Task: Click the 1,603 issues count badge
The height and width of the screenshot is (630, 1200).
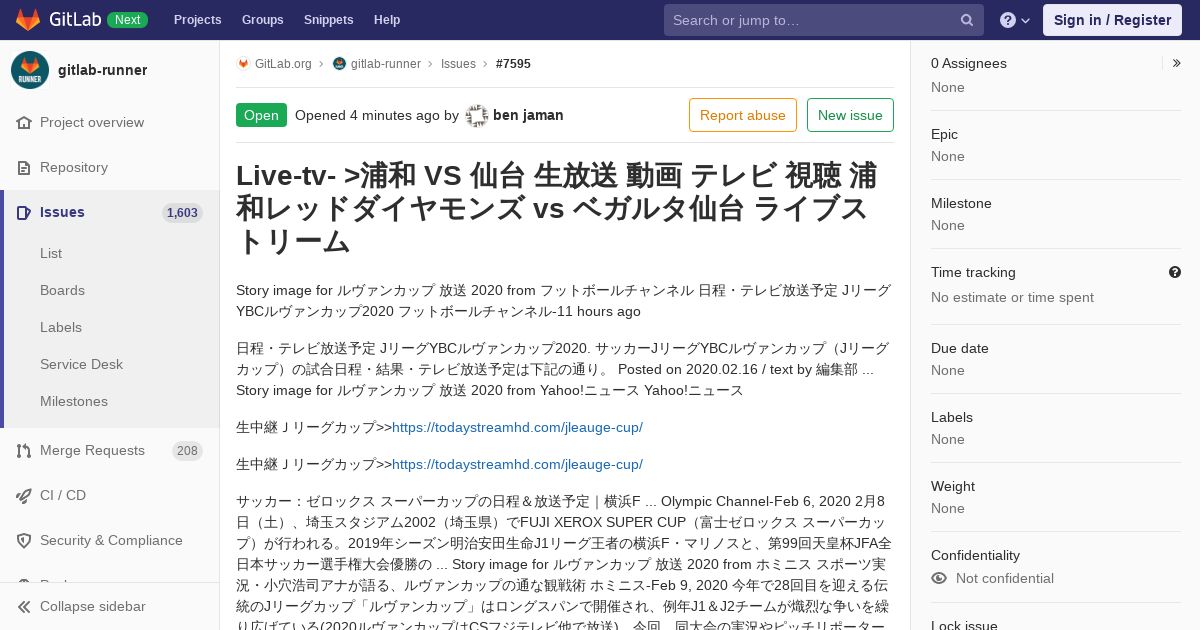Action: 182,213
